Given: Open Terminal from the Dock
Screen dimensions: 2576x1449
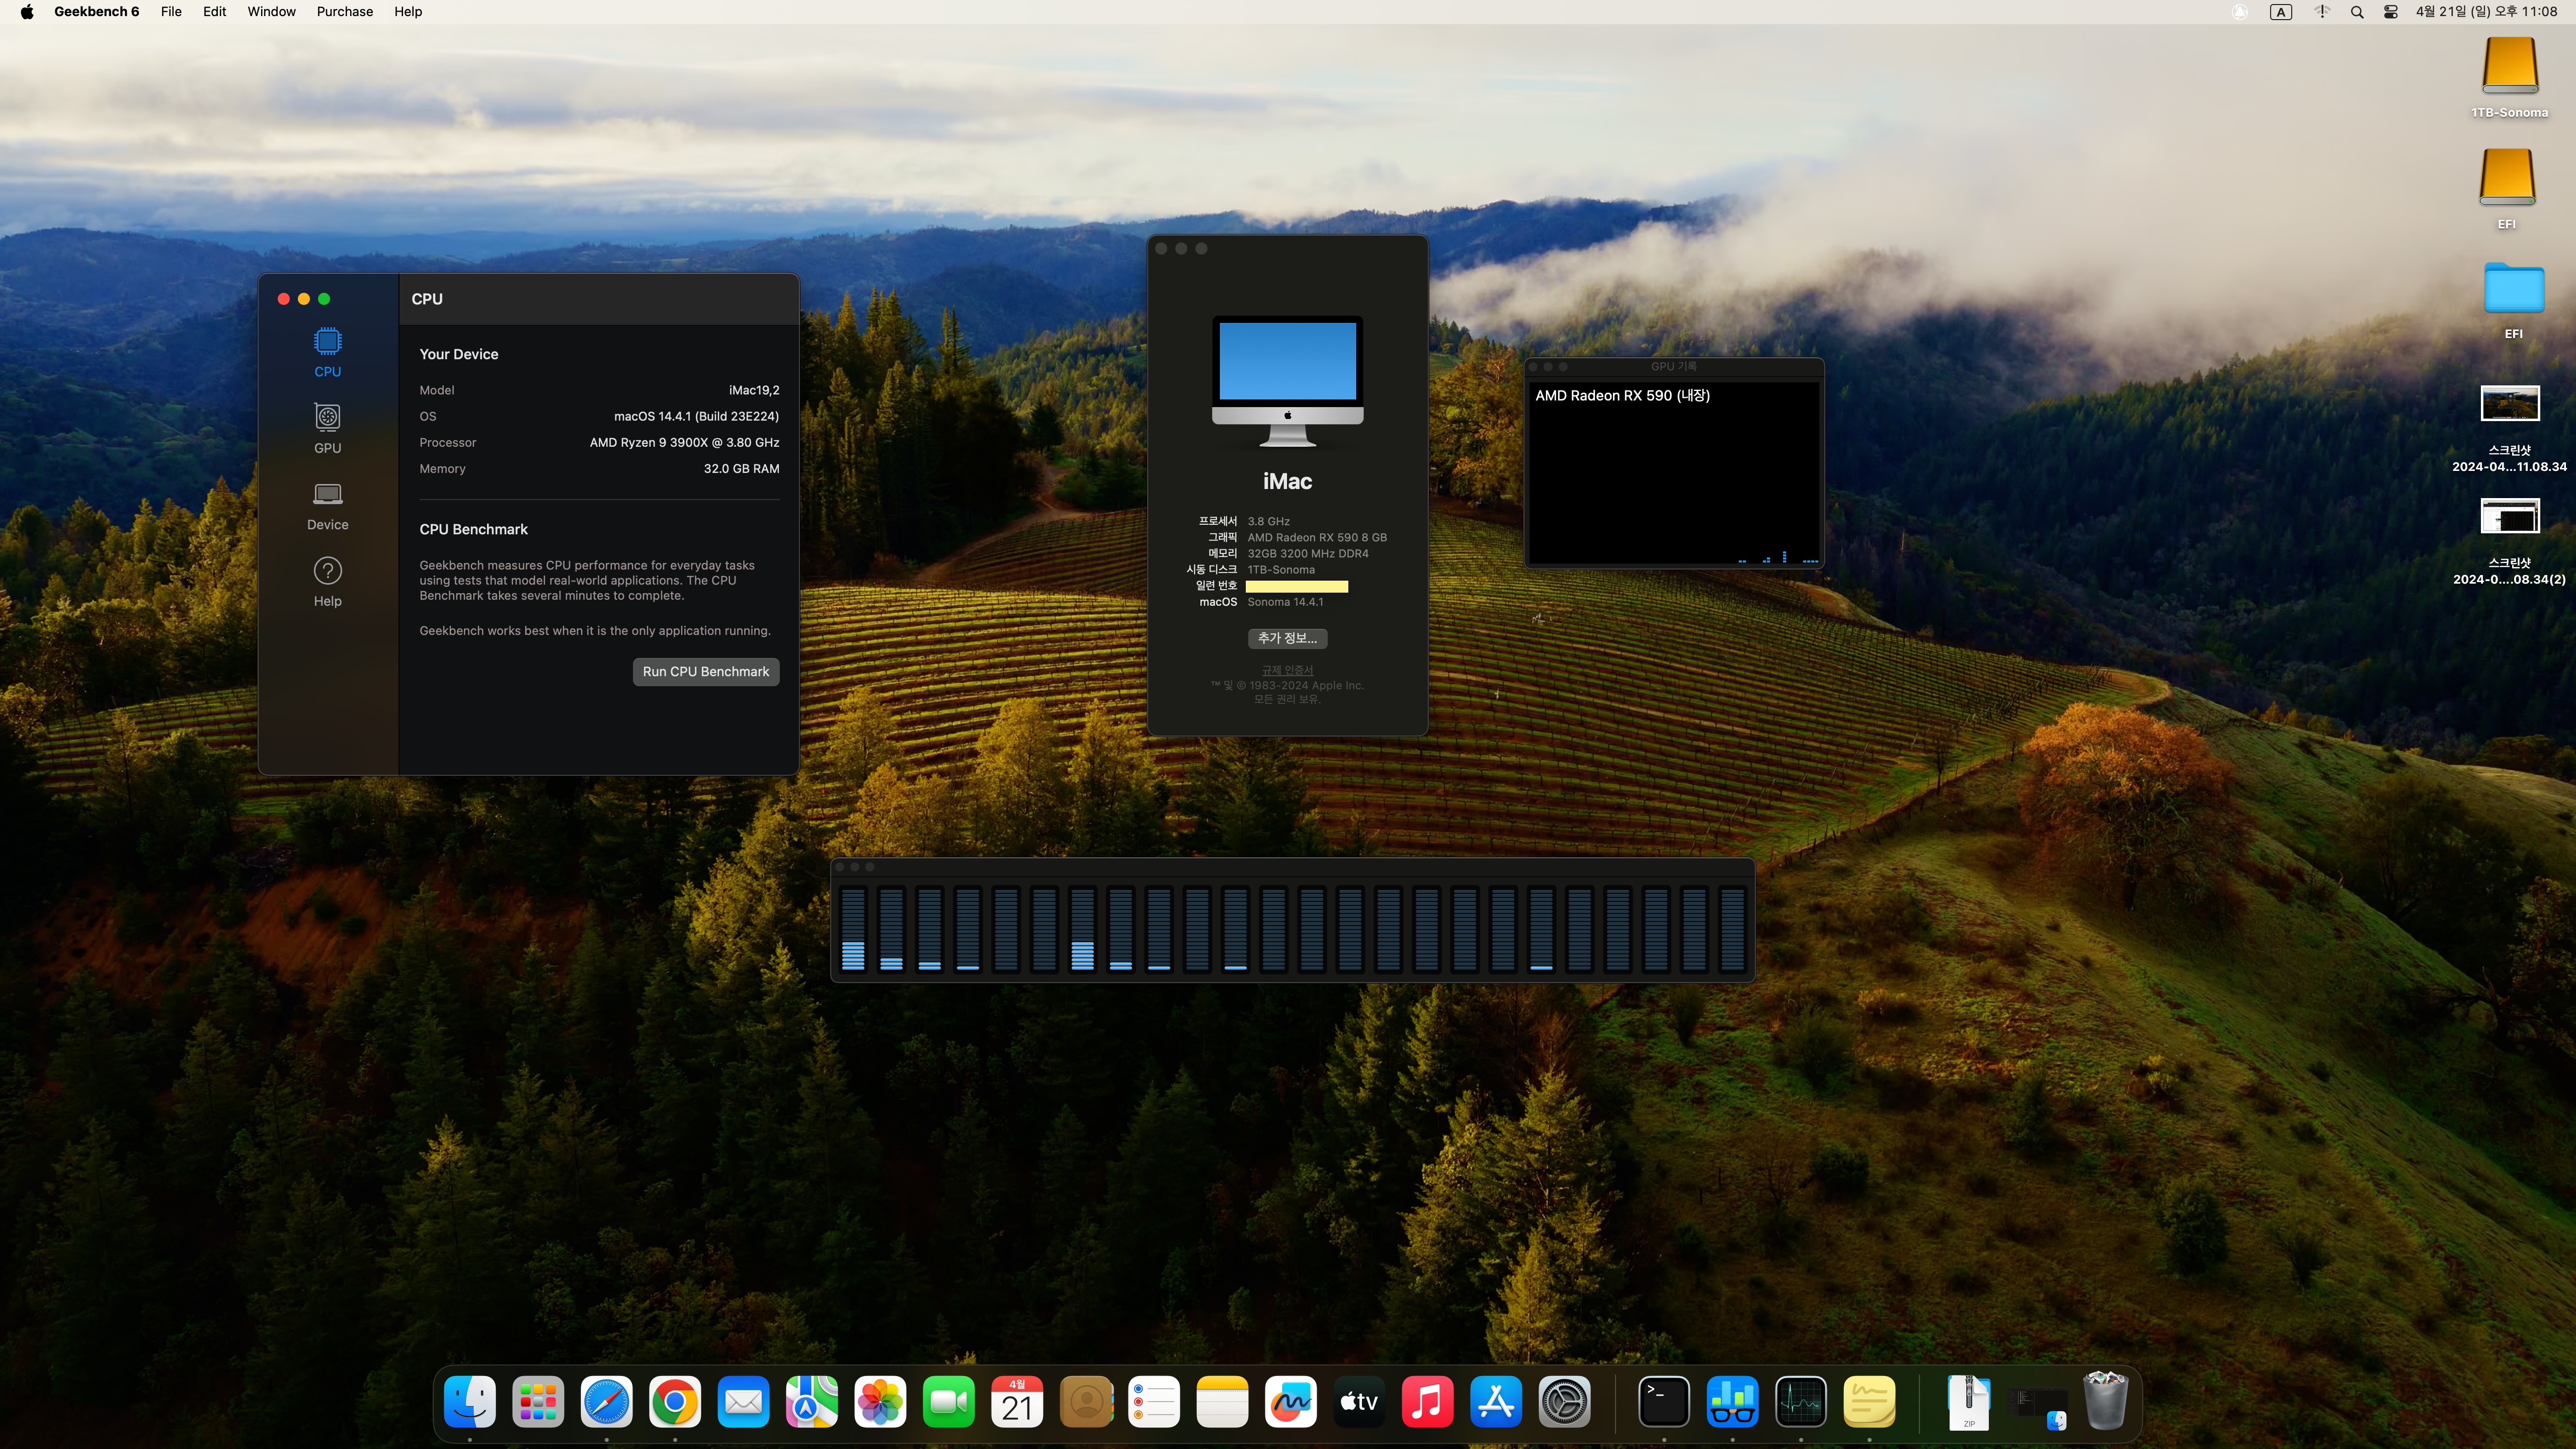Looking at the screenshot, I should [x=1664, y=1401].
